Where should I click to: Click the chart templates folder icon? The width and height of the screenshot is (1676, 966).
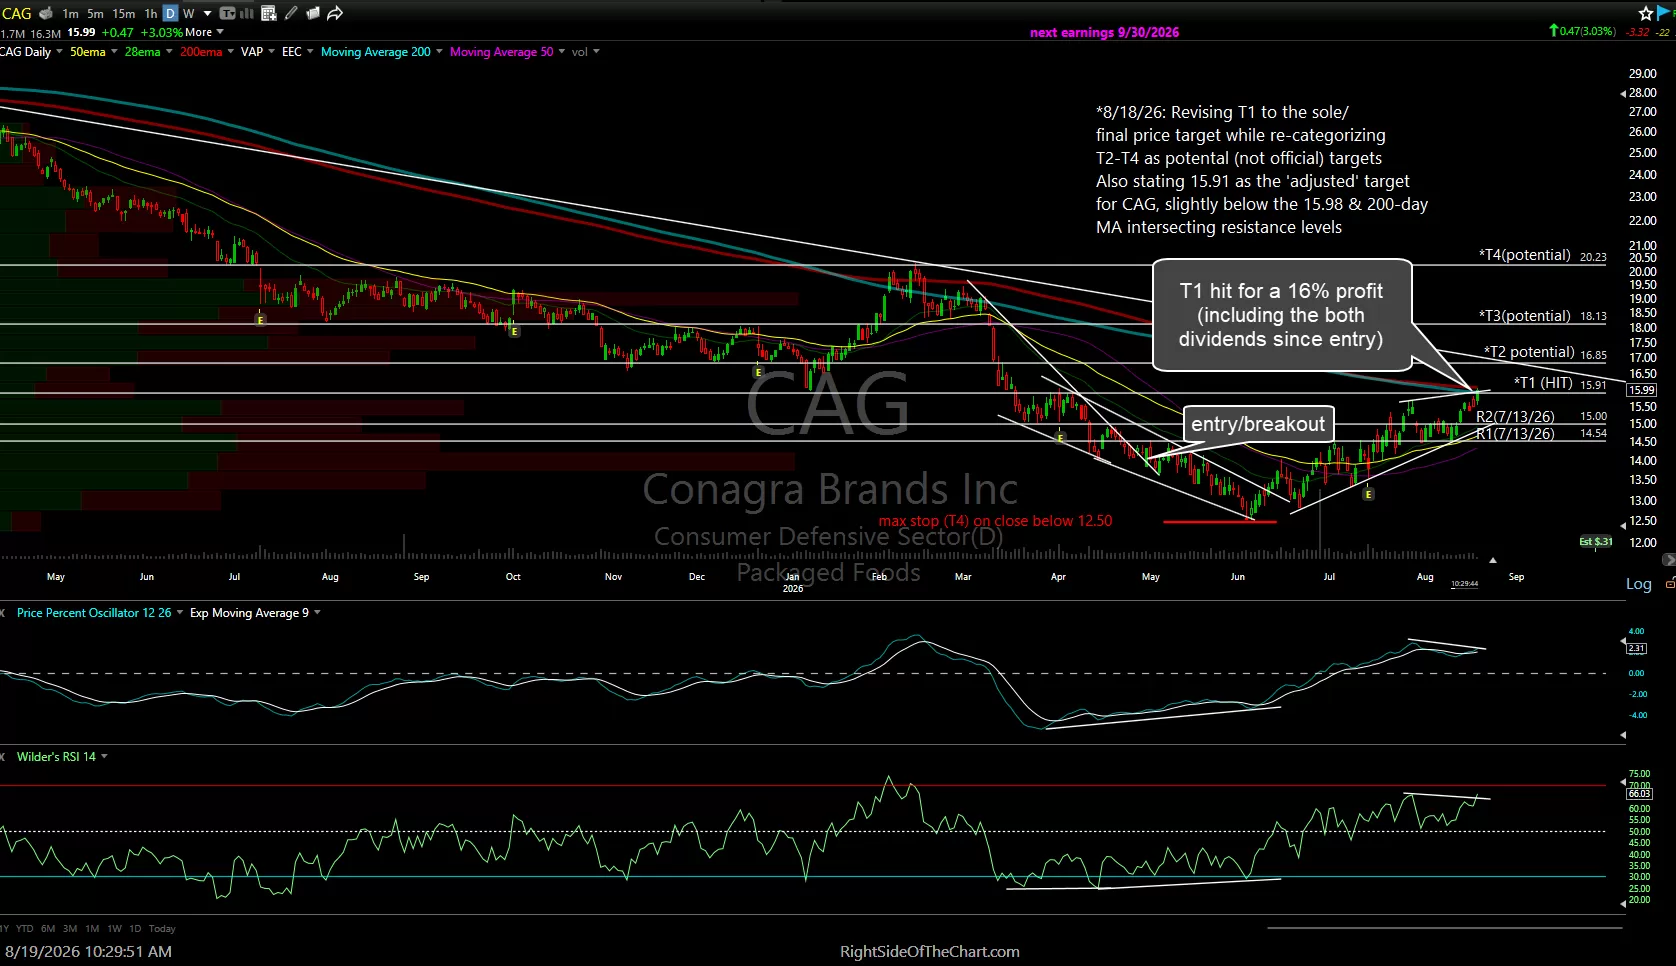point(313,13)
